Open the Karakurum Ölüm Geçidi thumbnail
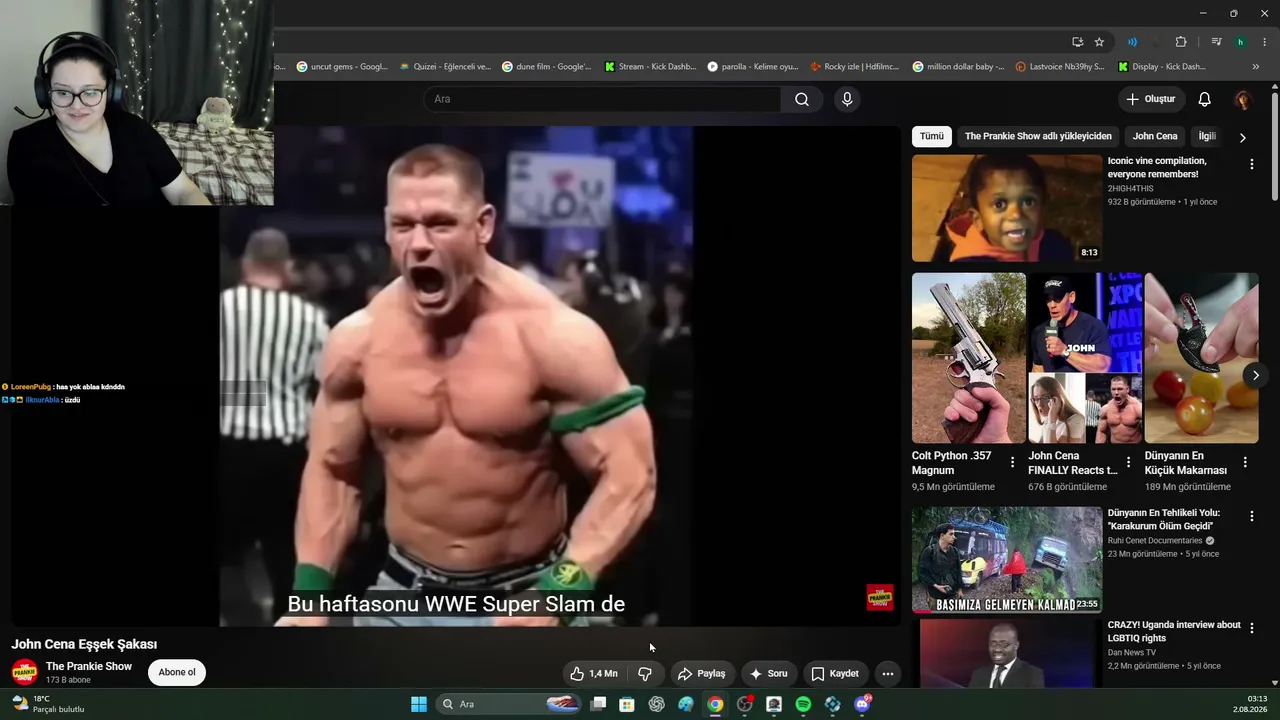The image size is (1280, 720). click(x=1007, y=560)
